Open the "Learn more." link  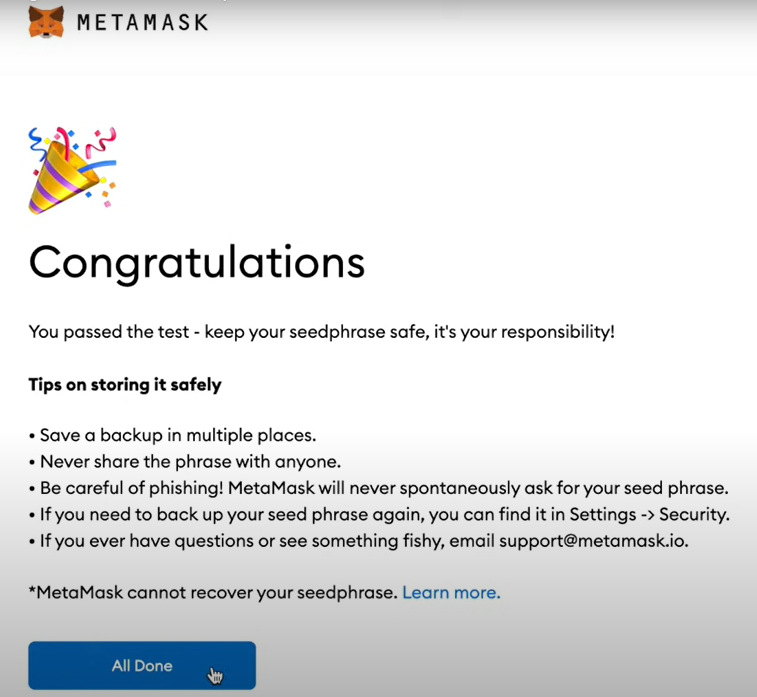tap(451, 593)
